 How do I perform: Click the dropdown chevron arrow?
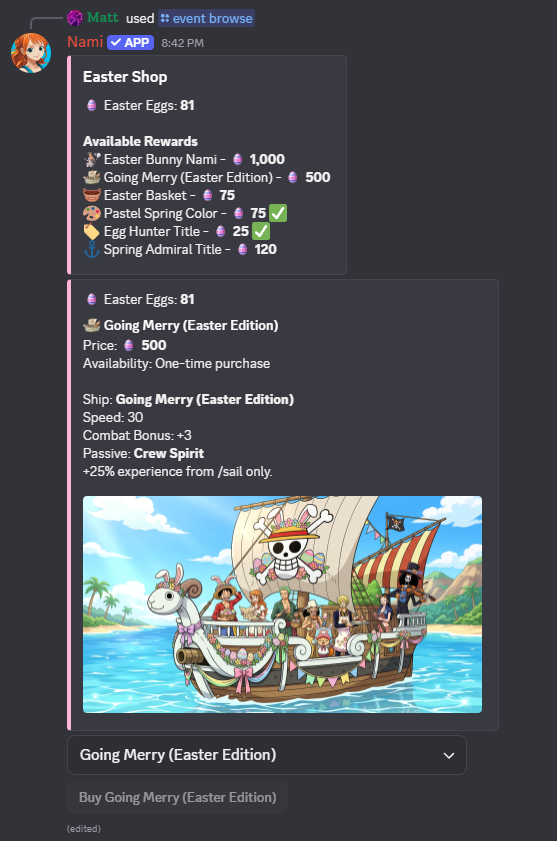click(449, 756)
